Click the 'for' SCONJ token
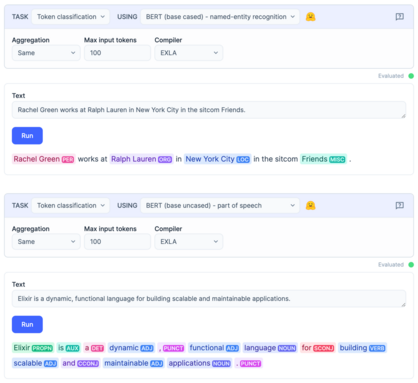This screenshot has height=383, width=418. pos(318,348)
